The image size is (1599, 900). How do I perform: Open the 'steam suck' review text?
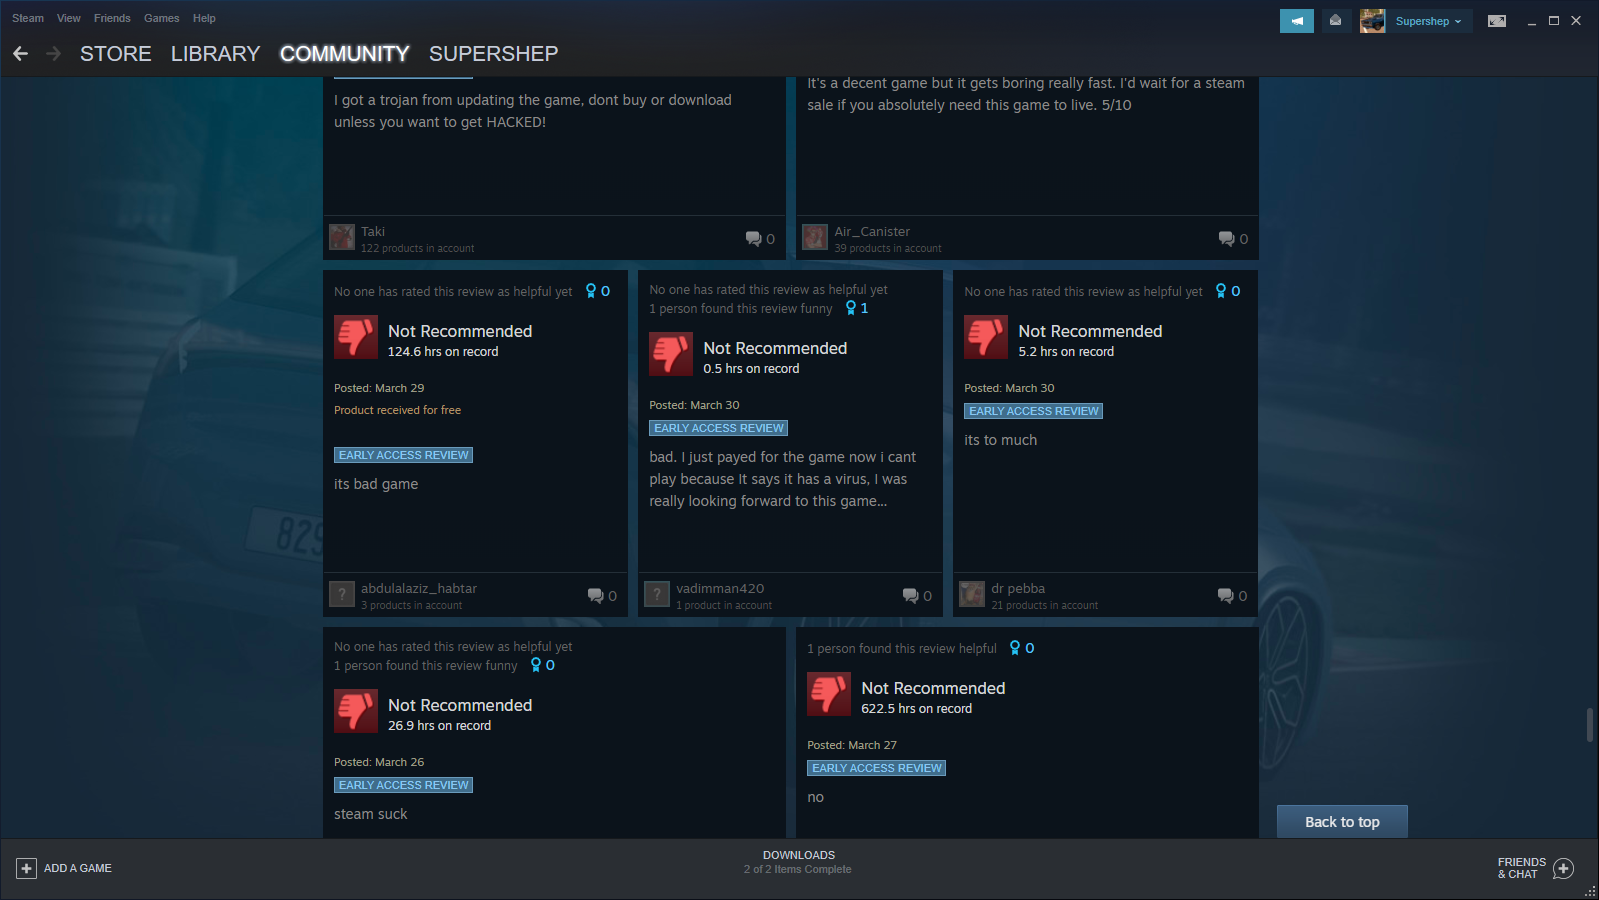pos(371,814)
